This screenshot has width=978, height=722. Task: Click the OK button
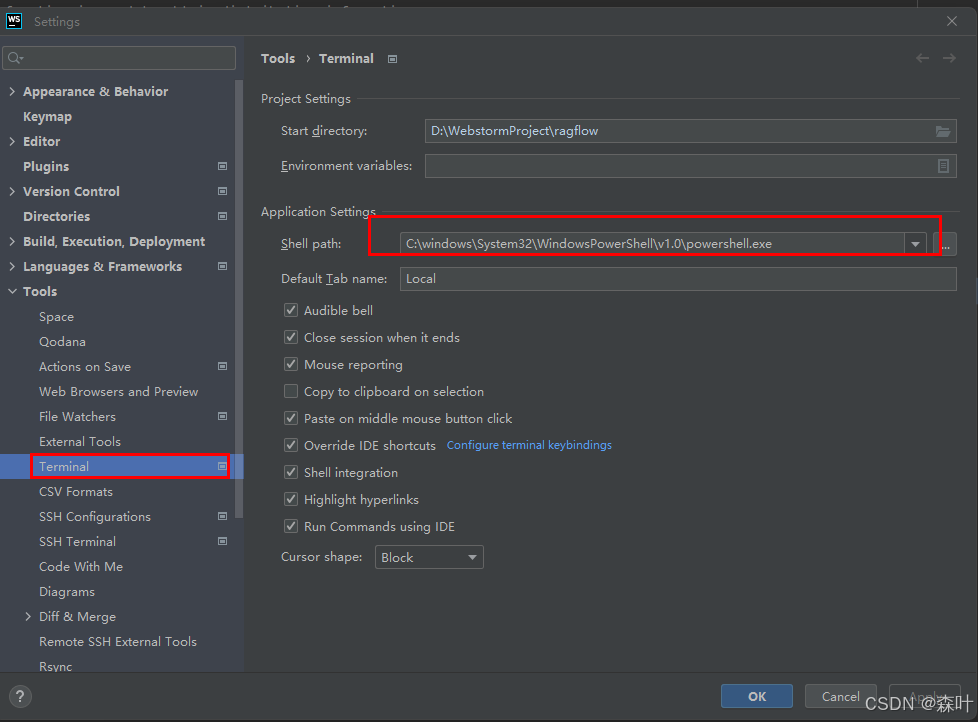tap(756, 696)
